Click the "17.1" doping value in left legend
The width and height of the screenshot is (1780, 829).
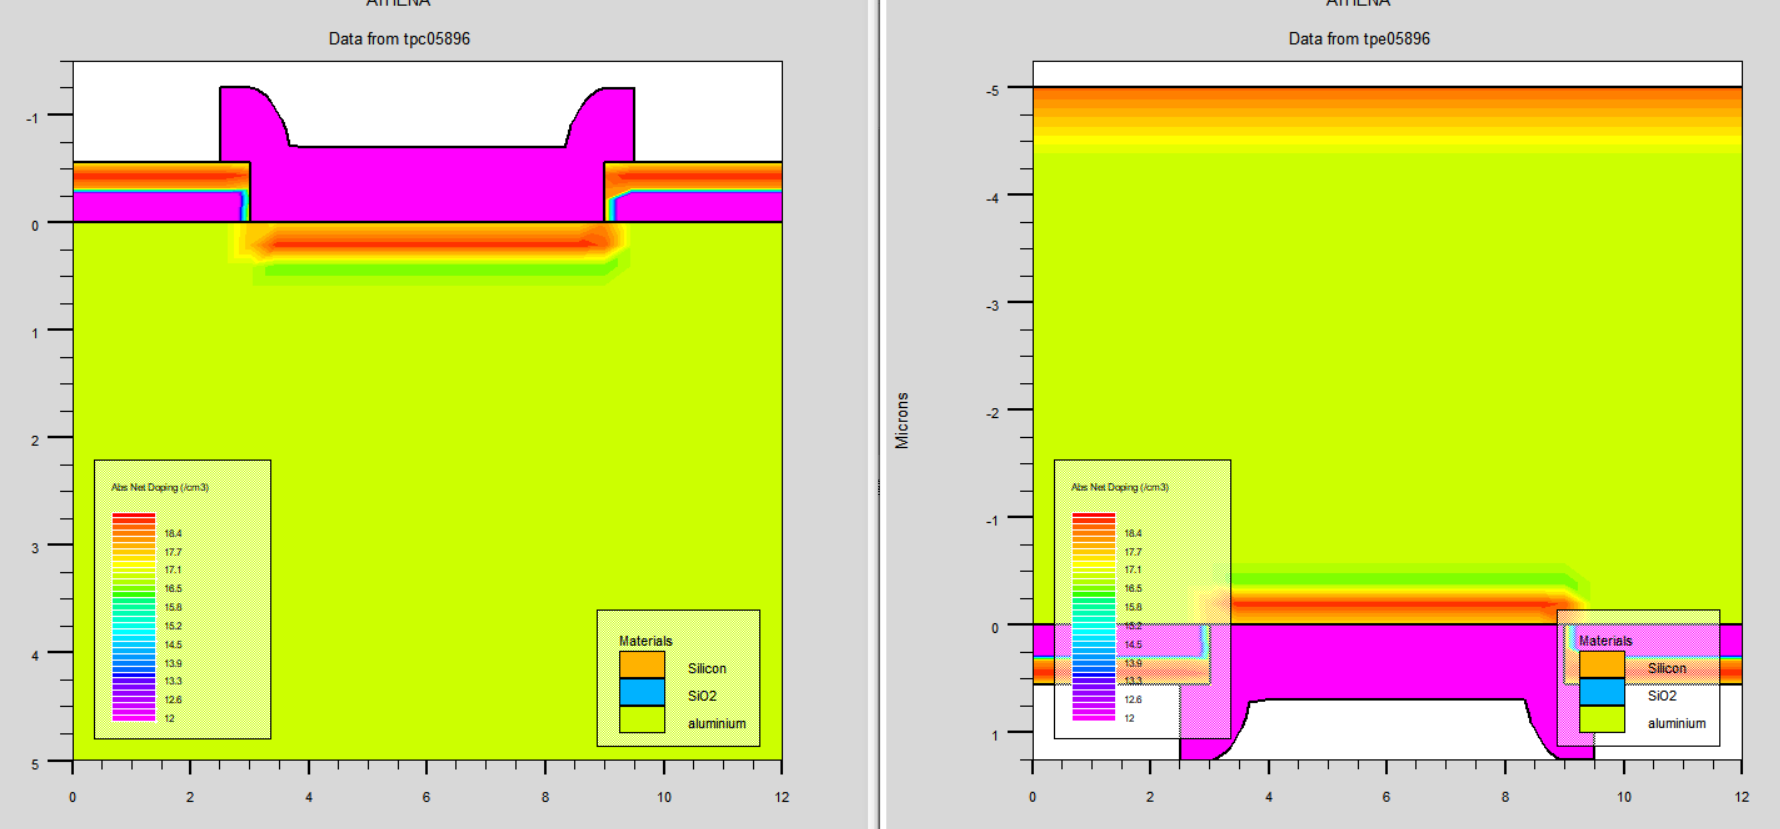(173, 570)
